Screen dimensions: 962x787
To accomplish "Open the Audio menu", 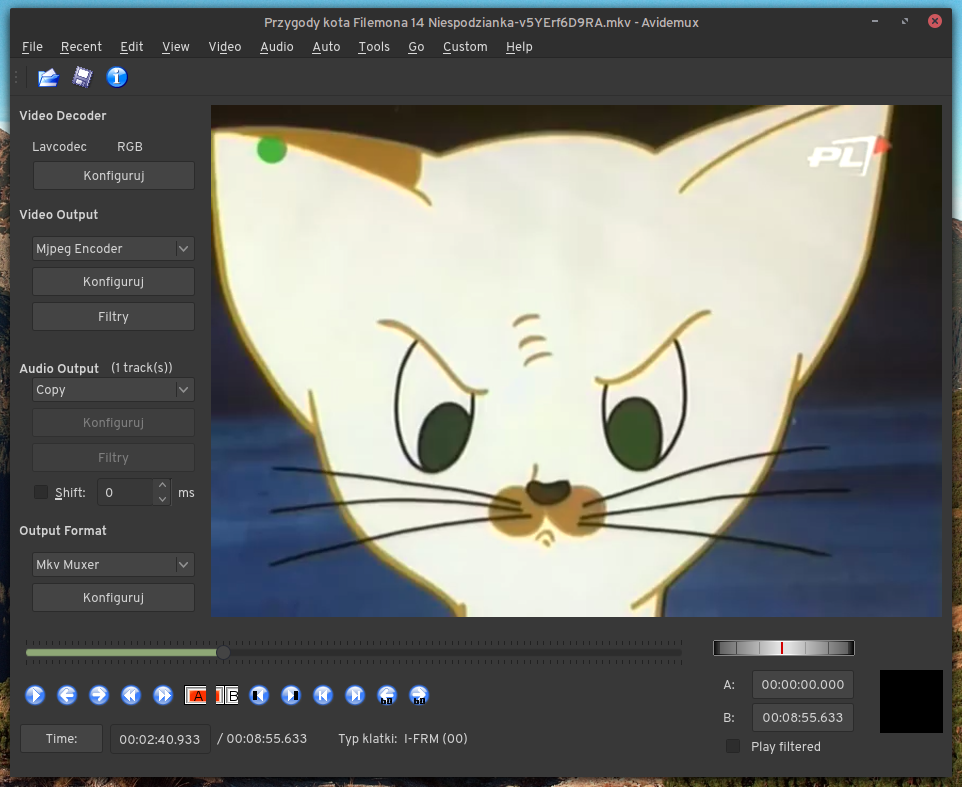I will click(277, 47).
